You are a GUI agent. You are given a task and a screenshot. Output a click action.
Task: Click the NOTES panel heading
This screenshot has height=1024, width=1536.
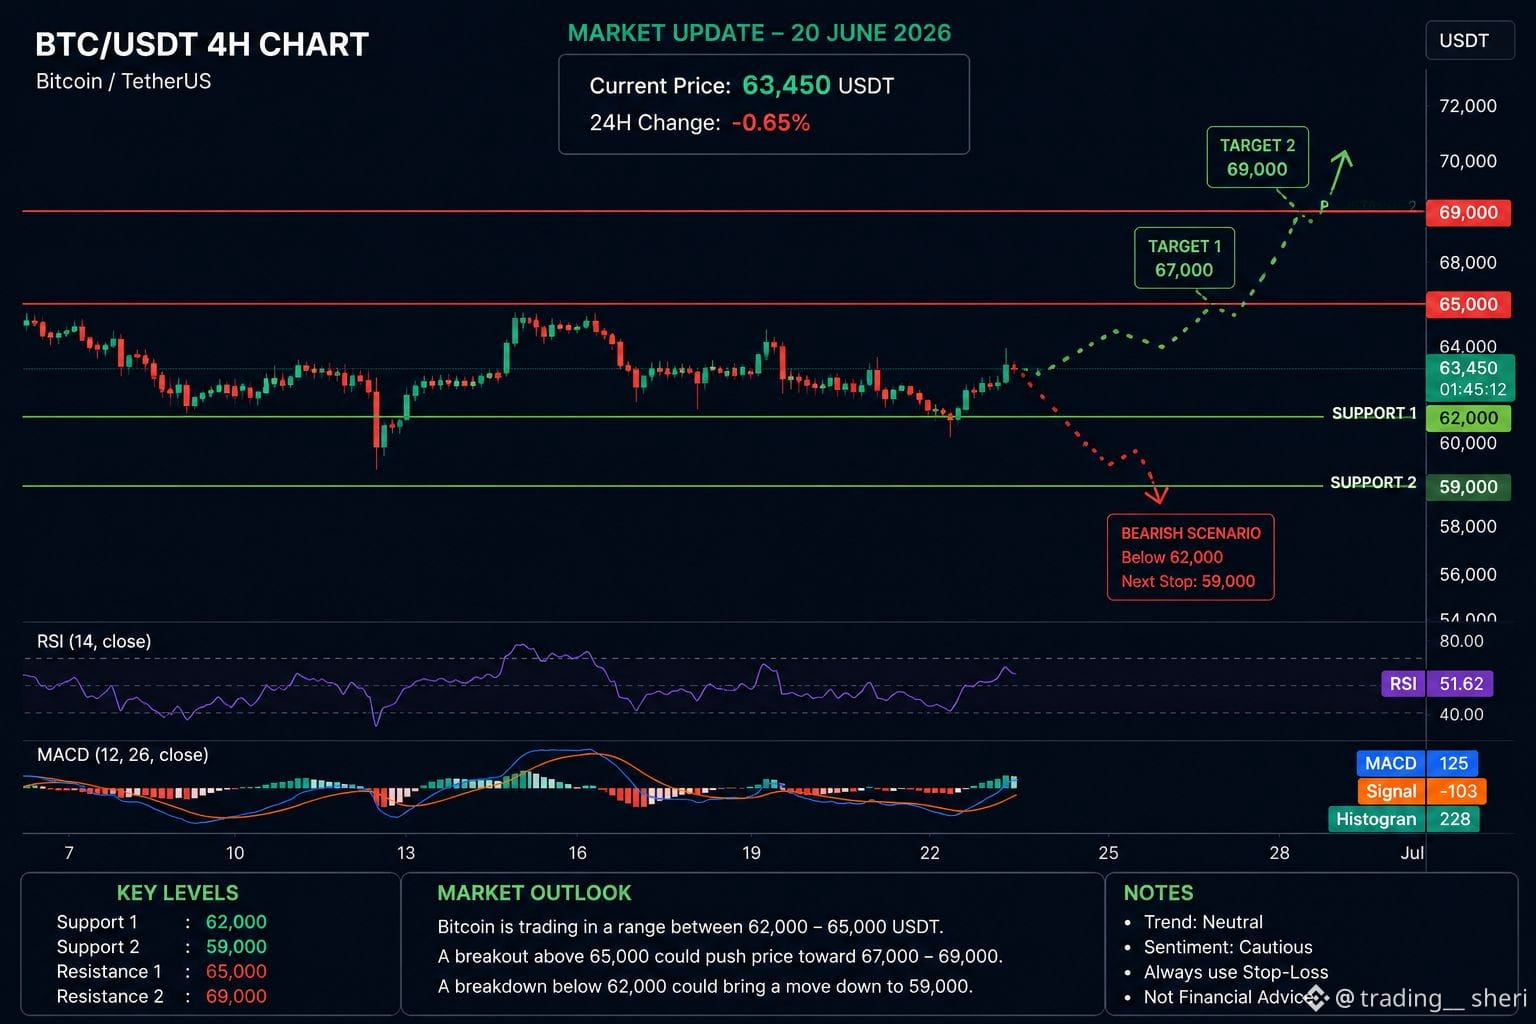click(x=1158, y=893)
